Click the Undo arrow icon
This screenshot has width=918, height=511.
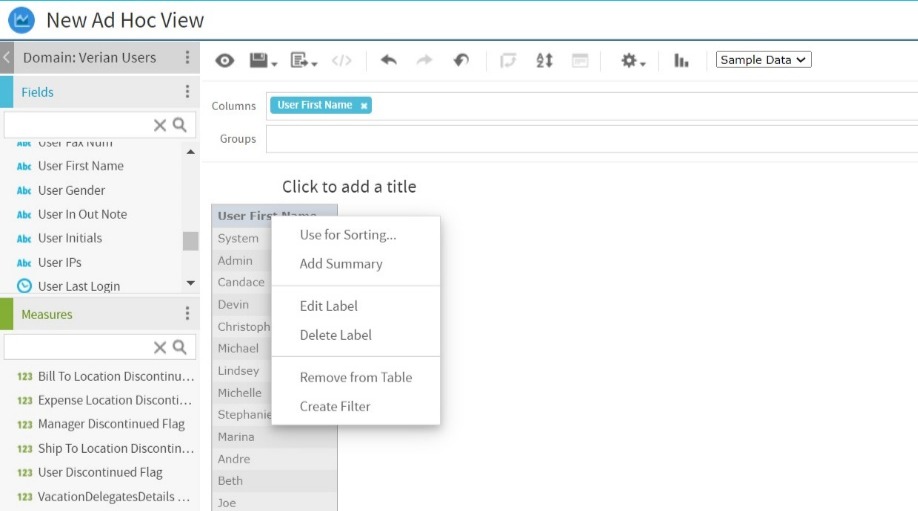pyautogui.click(x=389, y=60)
